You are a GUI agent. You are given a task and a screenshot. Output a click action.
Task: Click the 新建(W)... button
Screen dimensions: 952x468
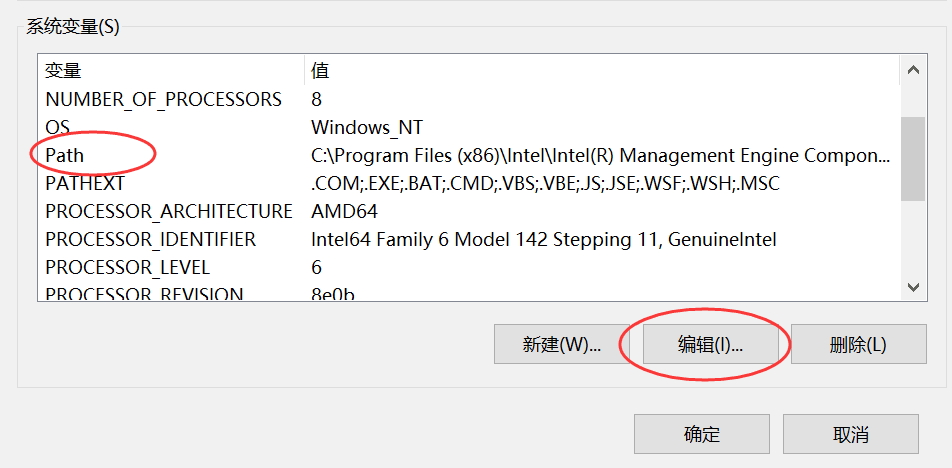click(x=561, y=345)
